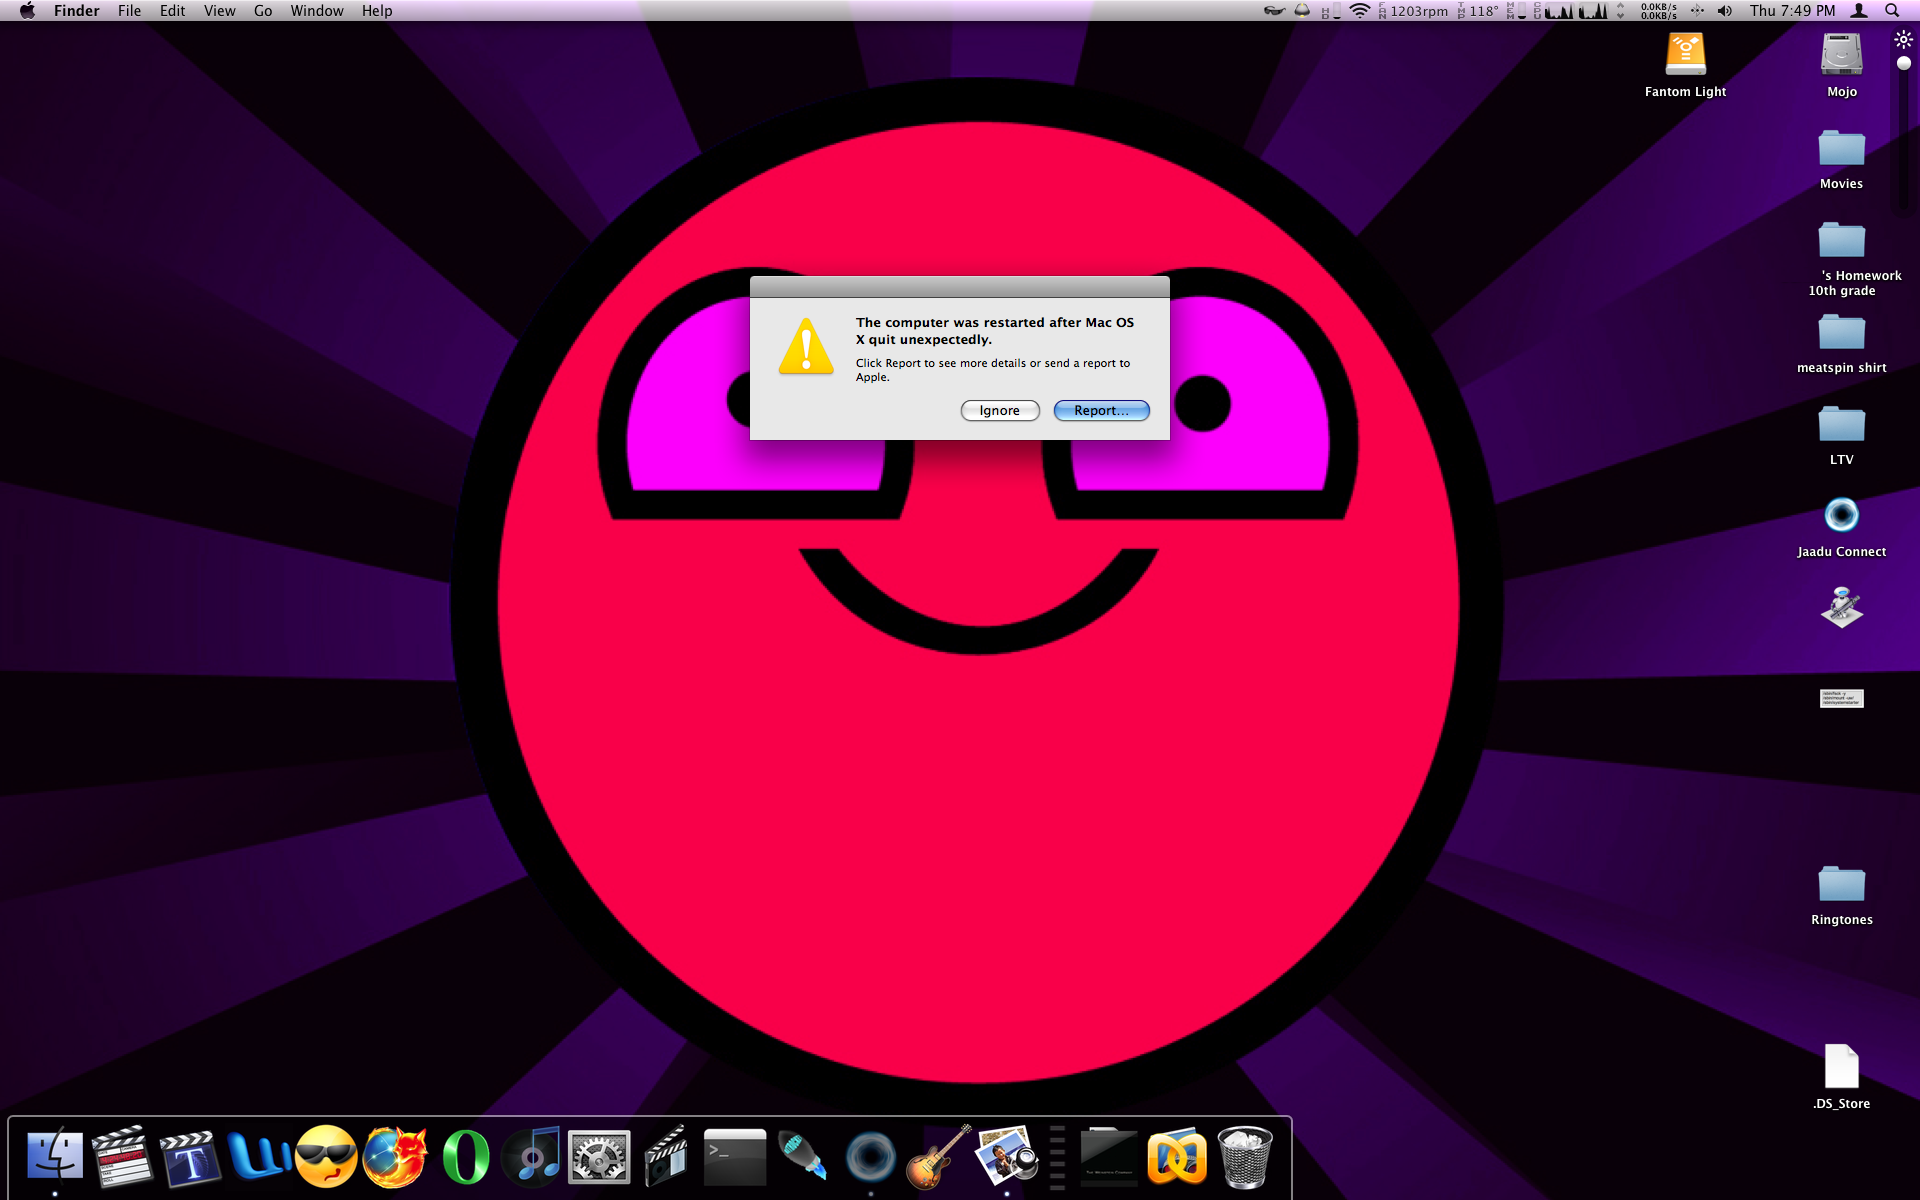Open Microsoft Word from the Dock
Image resolution: width=1920 pixels, height=1200 pixels.
click(258, 1157)
